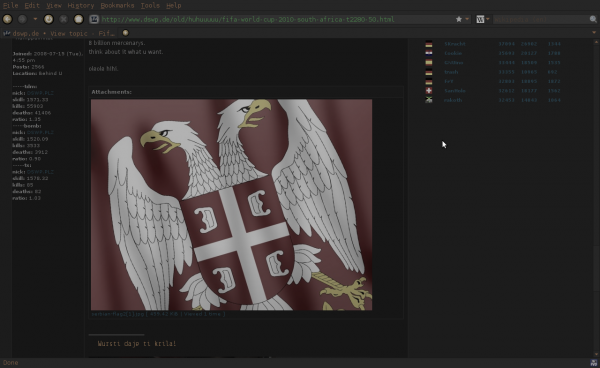This screenshot has height=368, width=600.
Task: Go to the Home page button
Action: pos(78,19)
